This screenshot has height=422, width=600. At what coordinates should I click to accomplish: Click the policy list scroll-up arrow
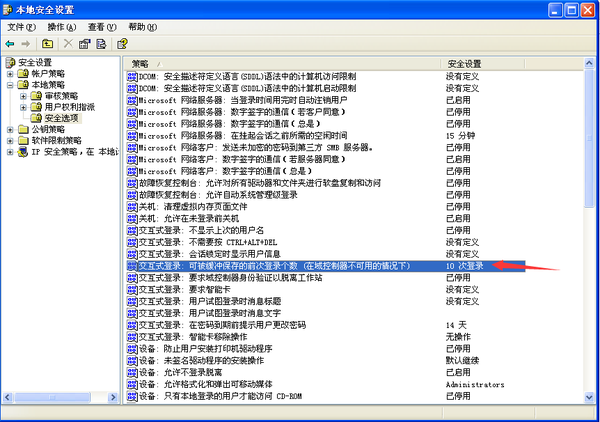pos(589,63)
